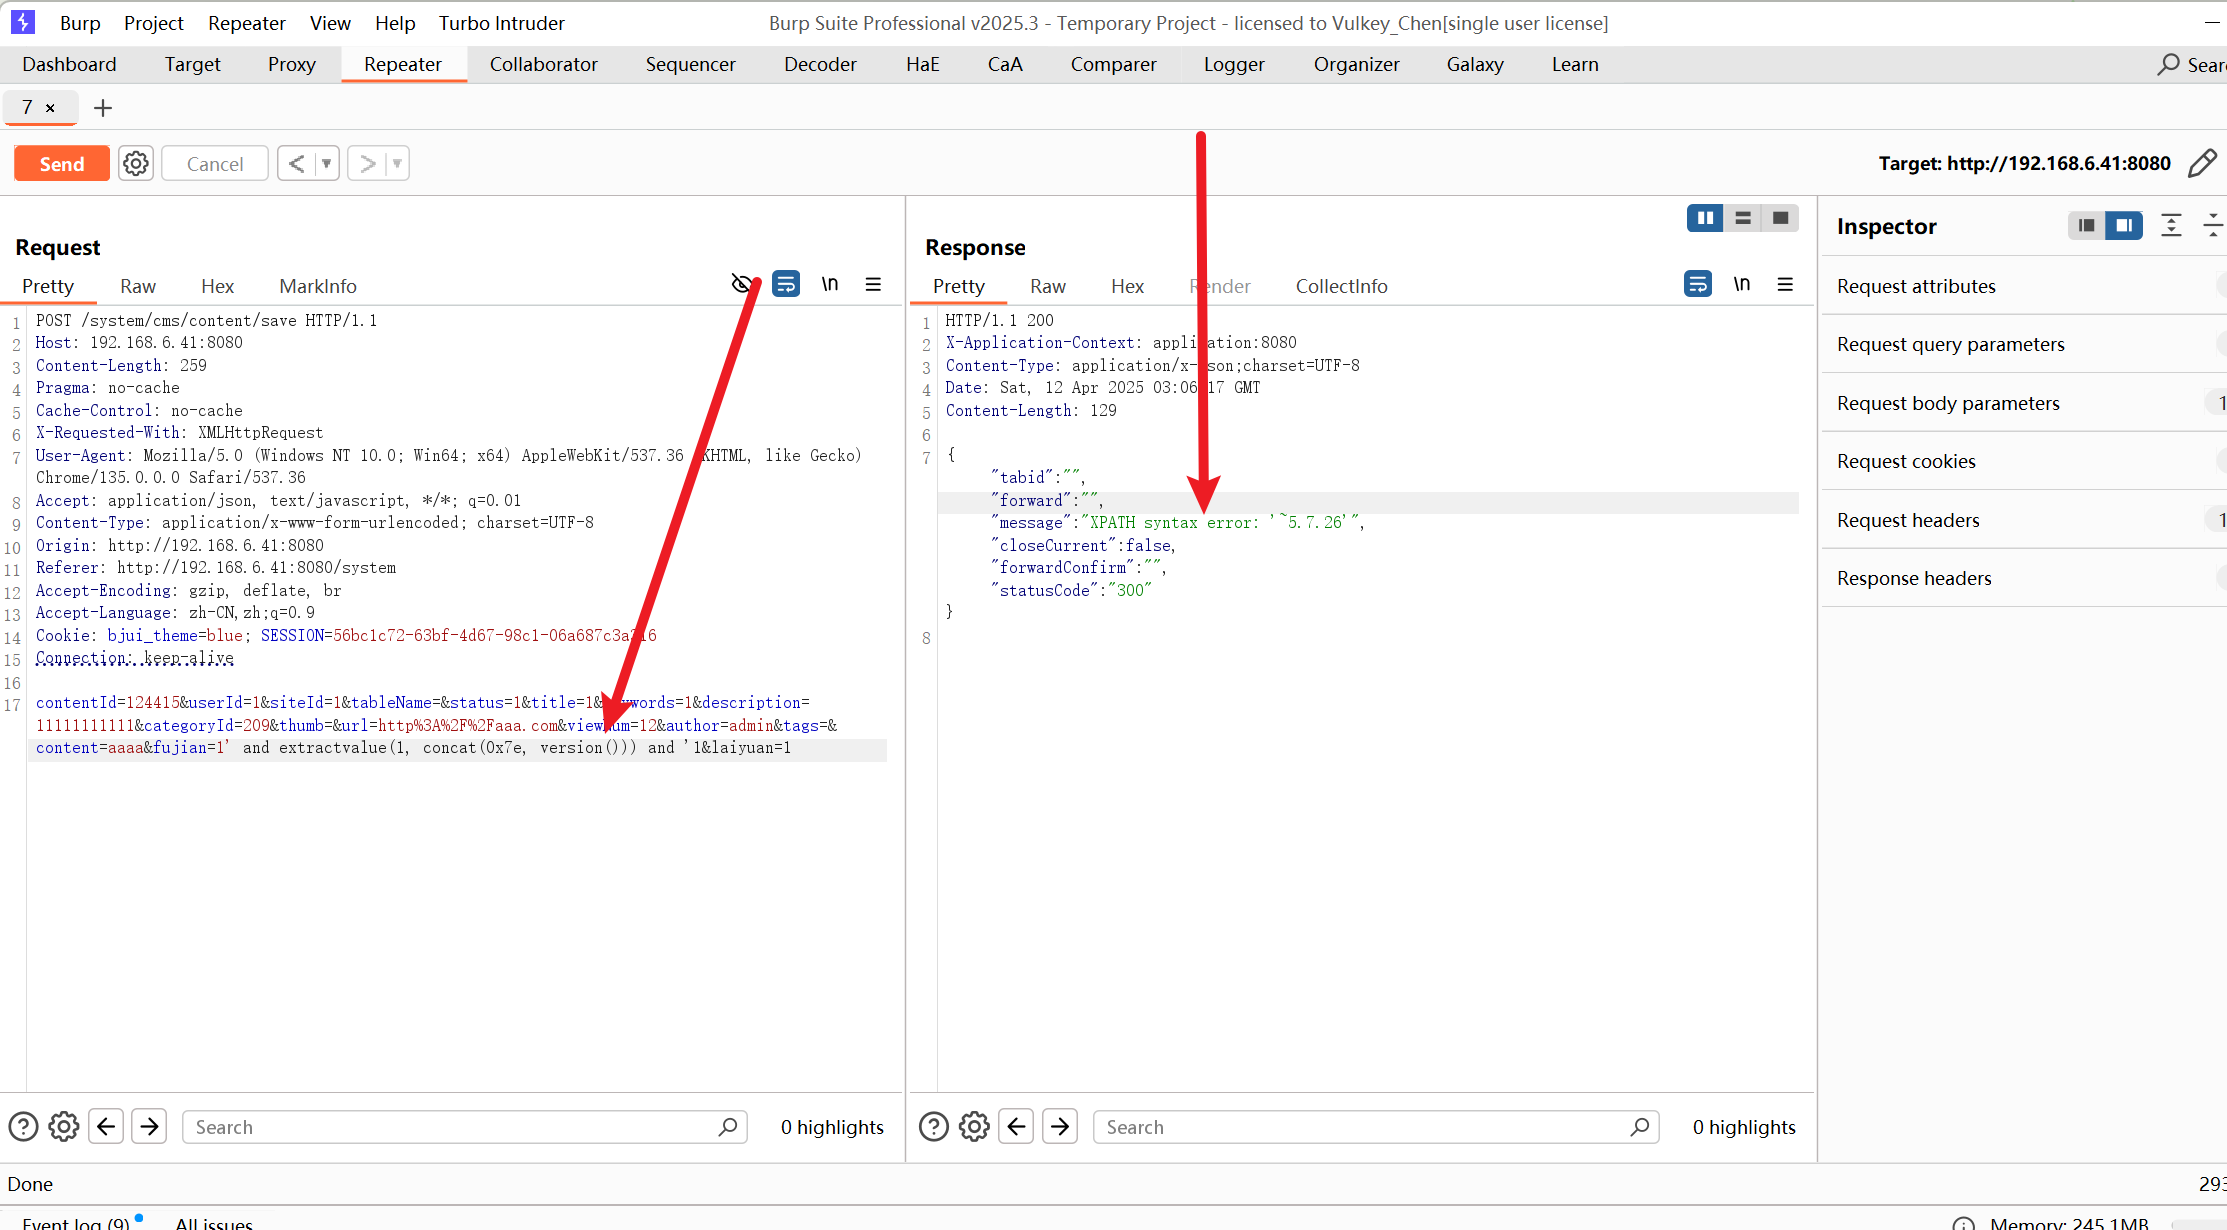Image resolution: width=2227 pixels, height=1230 pixels.
Task: View Request in Raw mode
Action: (x=138, y=286)
